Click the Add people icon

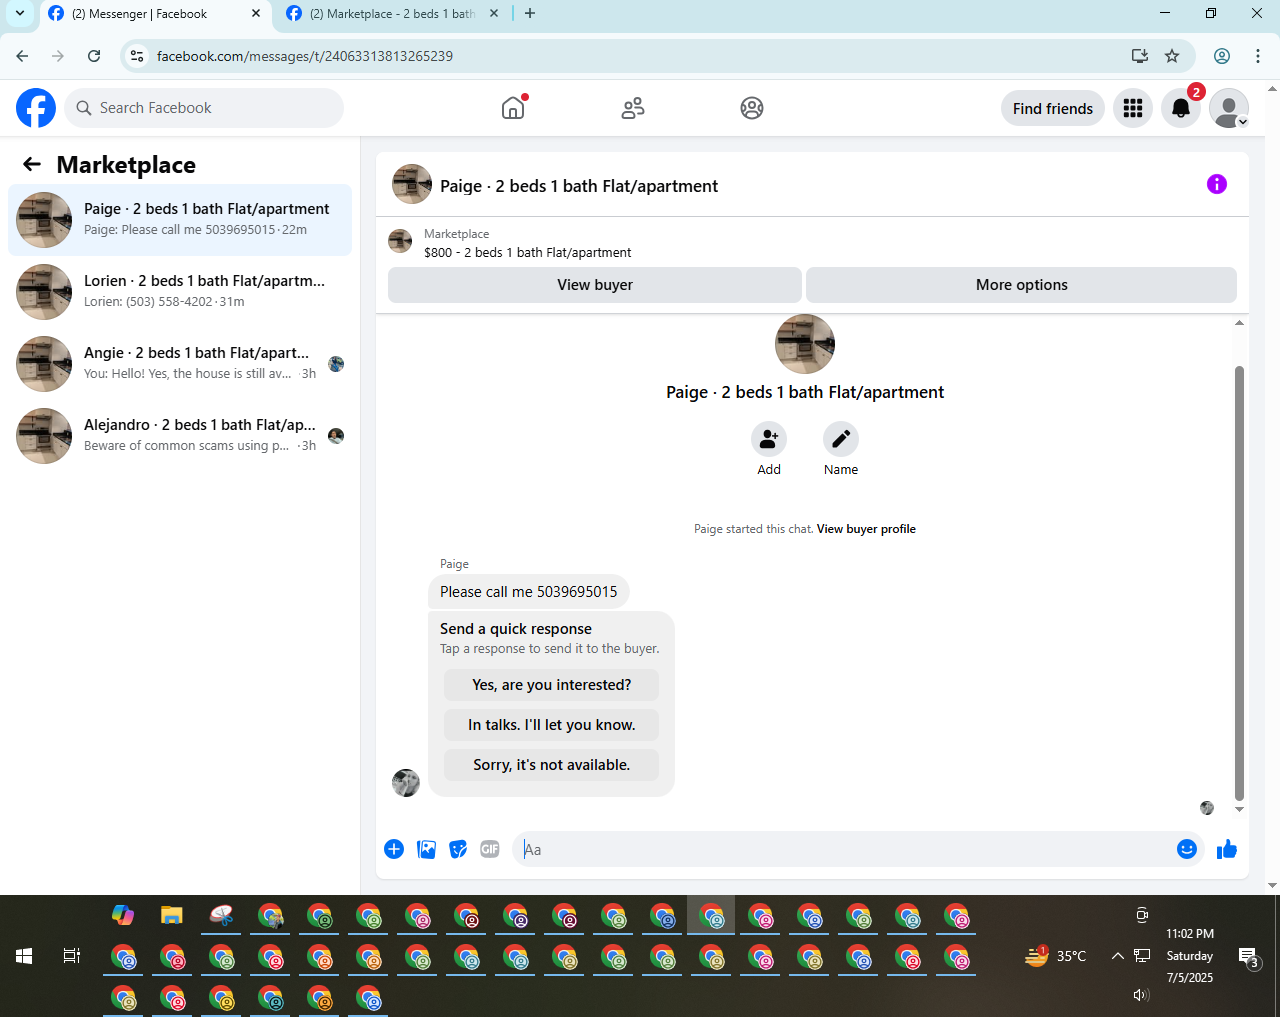point(769,439)
